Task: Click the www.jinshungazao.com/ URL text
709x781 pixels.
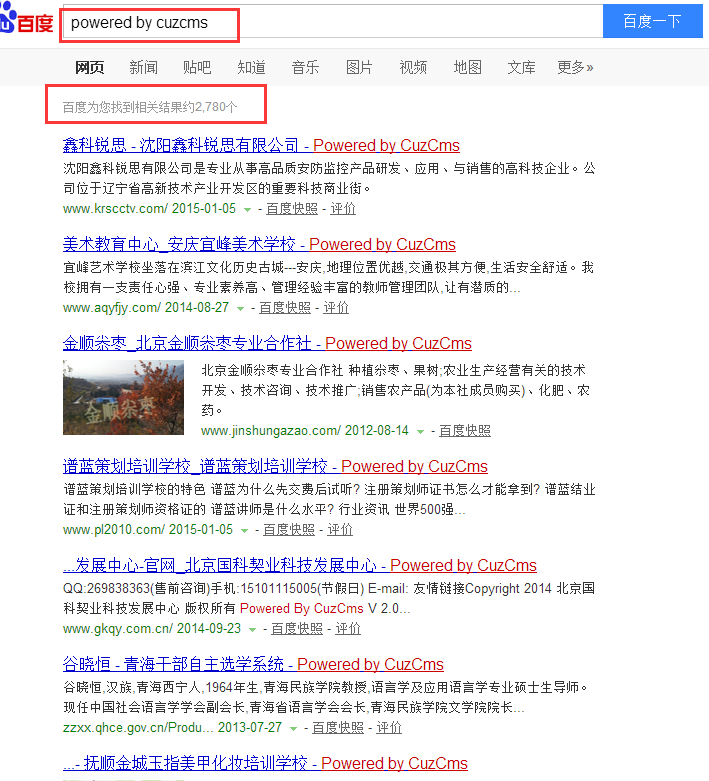Action: coord(271,431)
